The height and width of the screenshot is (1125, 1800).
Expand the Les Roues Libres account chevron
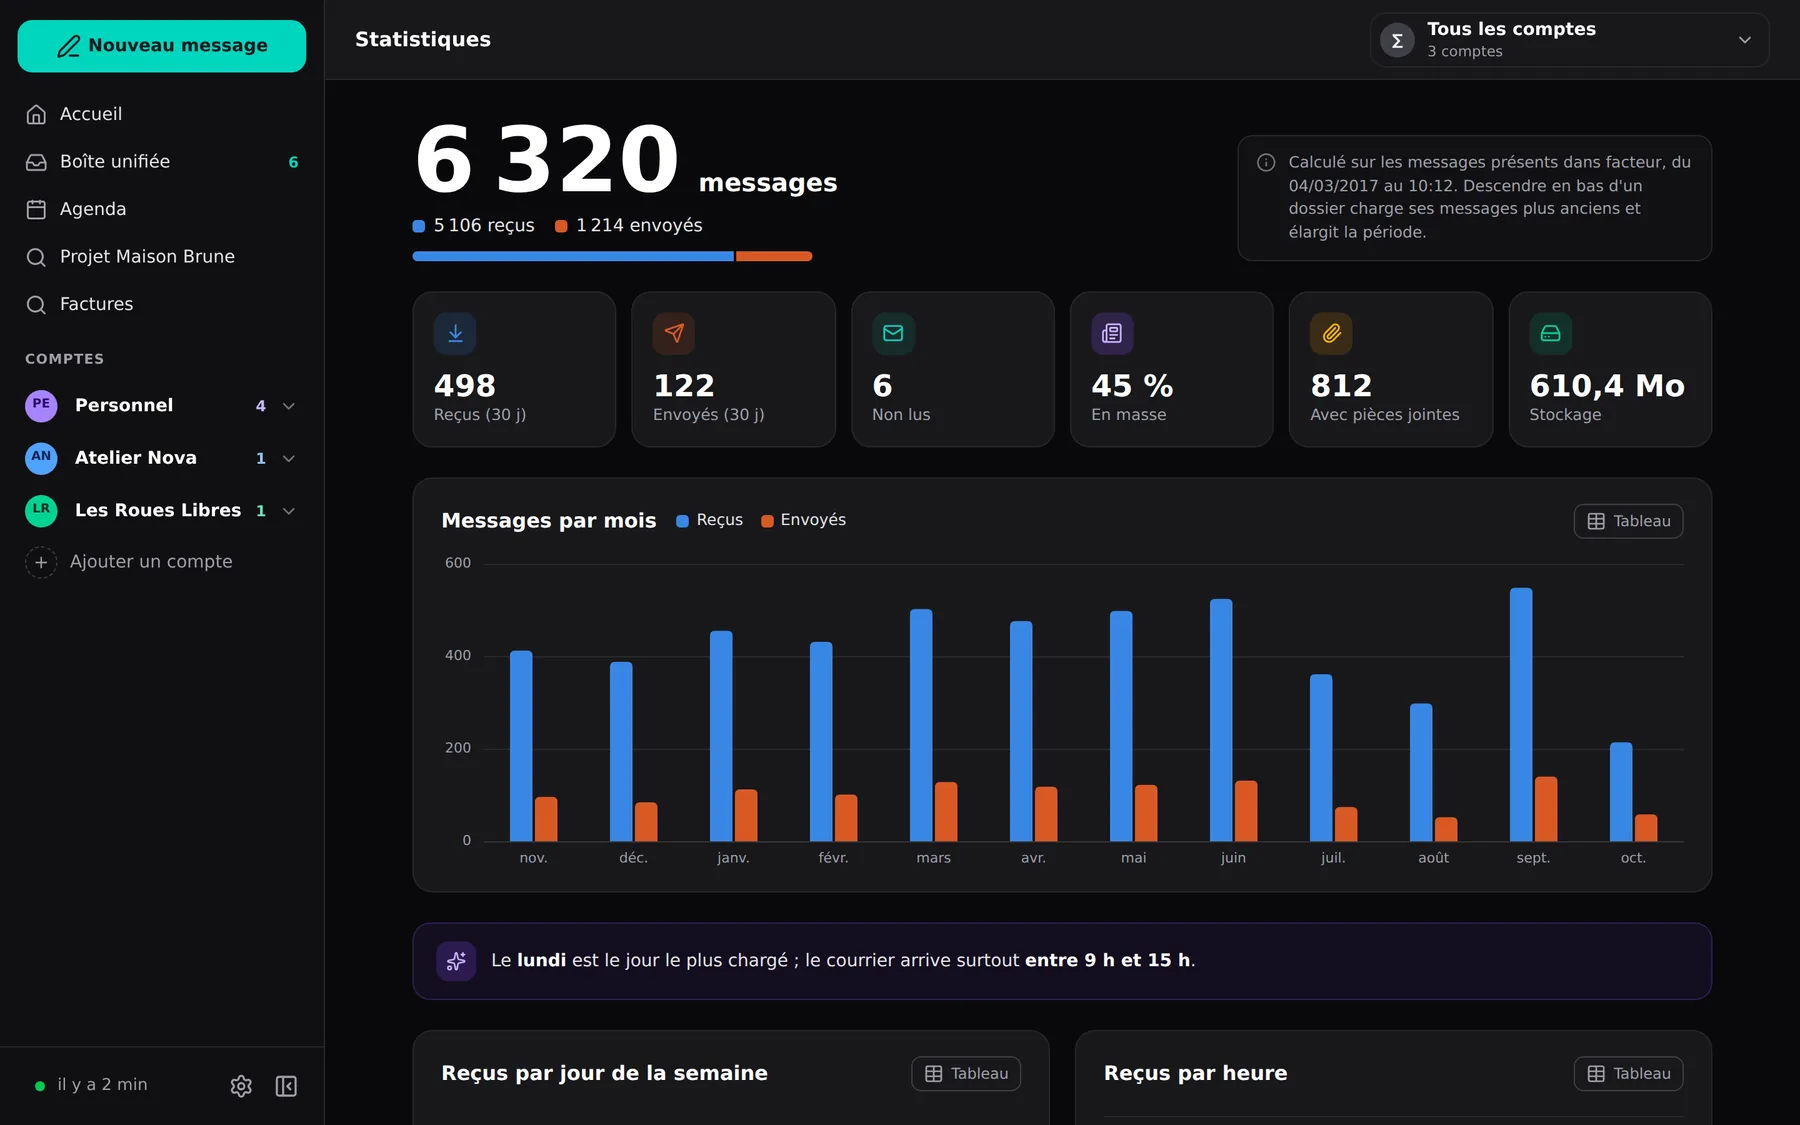click(x=289, y=511)
